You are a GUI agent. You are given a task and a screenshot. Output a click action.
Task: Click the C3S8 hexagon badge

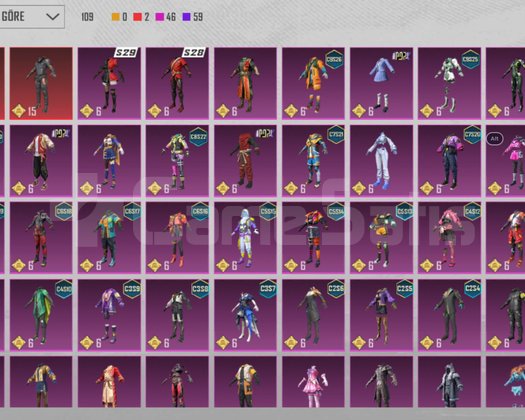(200, 289)
